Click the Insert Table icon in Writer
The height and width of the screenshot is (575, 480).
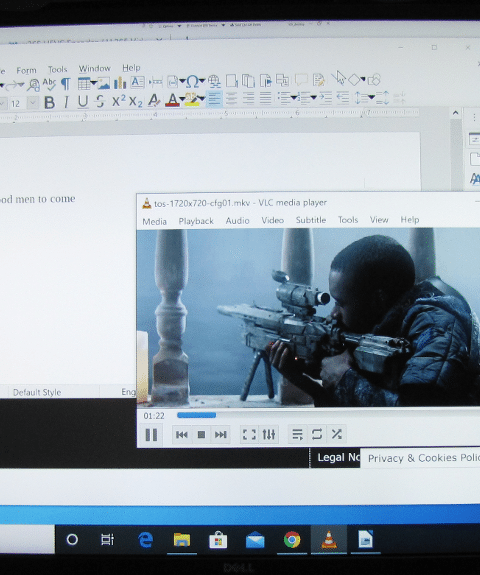84,83
